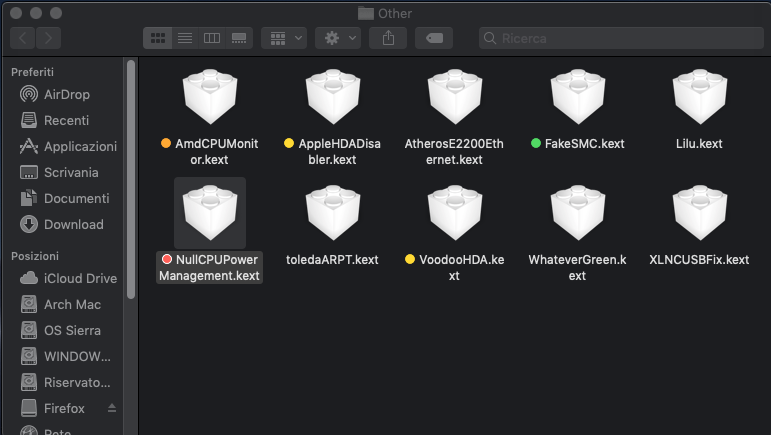Select the WhateverGreen.kext brick icon
The image size is (771, 435).
click(x=578, y=212)
